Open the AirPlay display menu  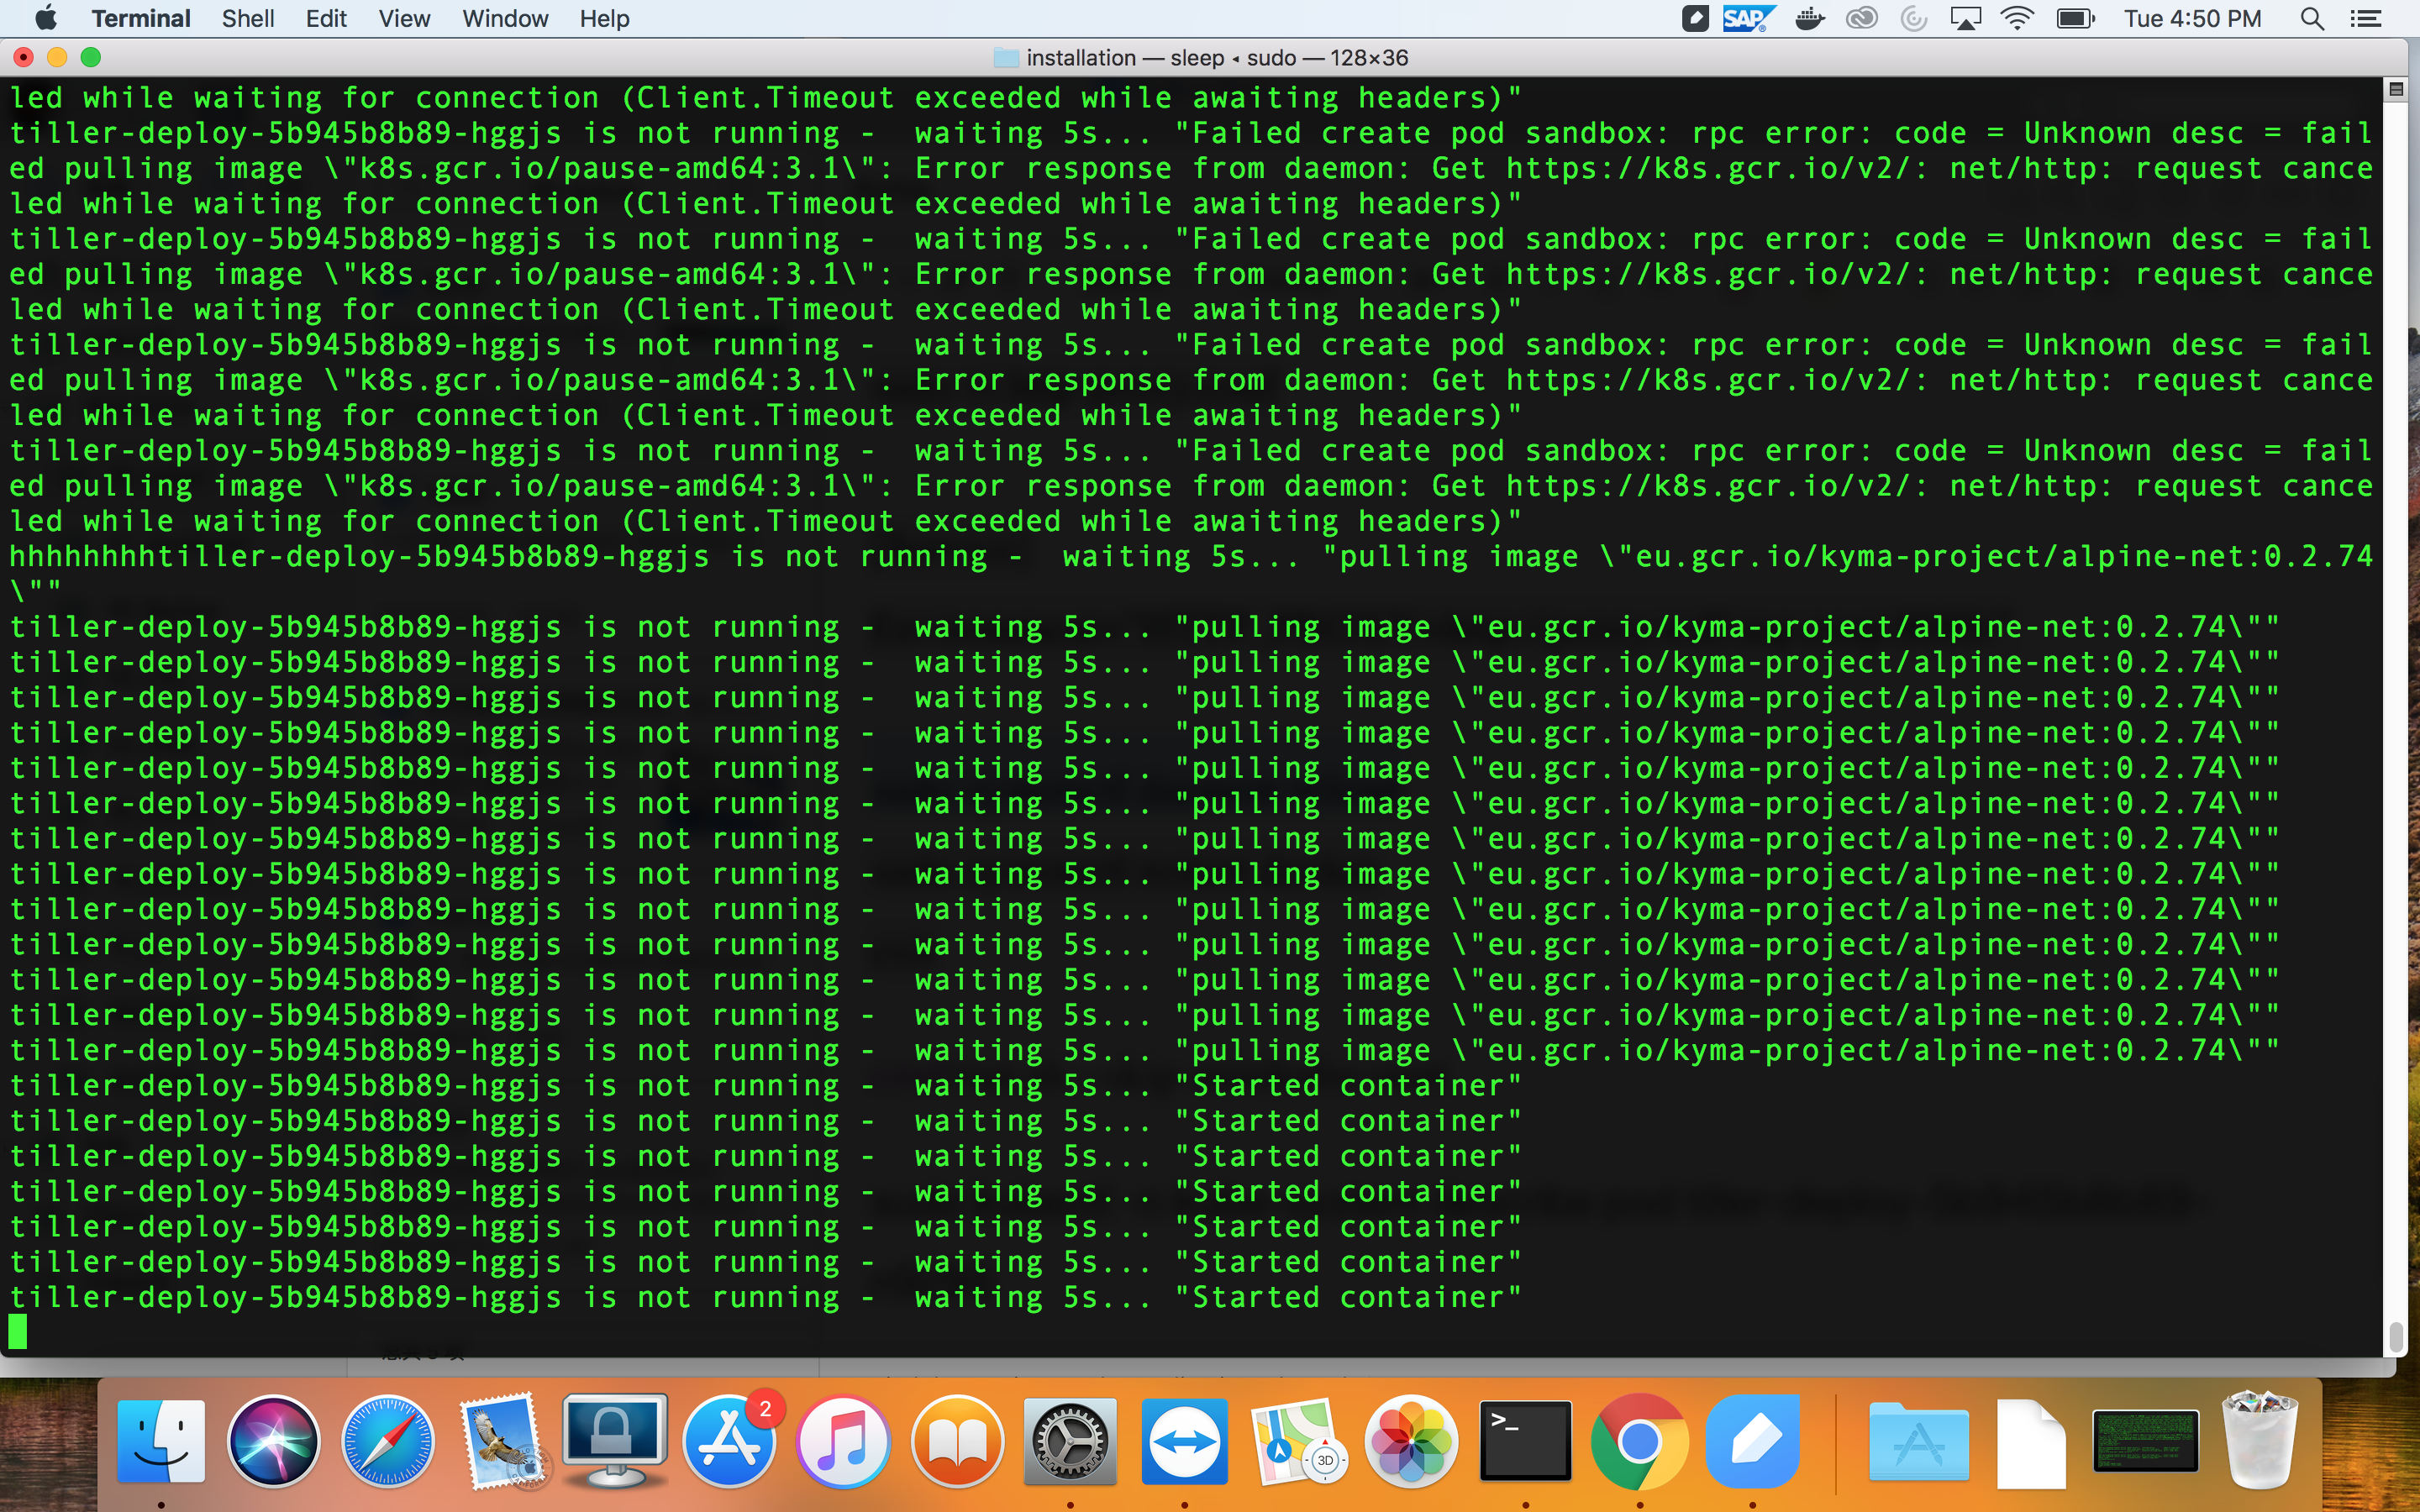(x=1965, y=19)
